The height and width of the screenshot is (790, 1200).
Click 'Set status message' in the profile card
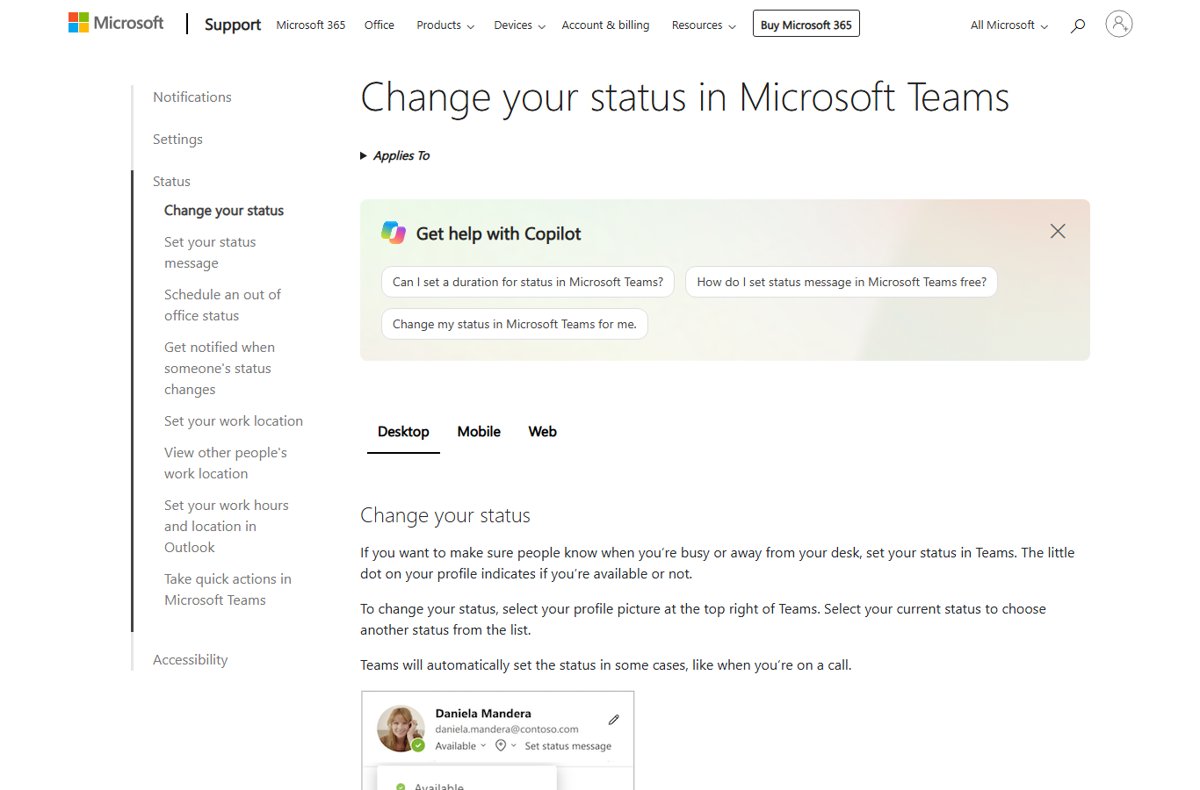pos(568,746)
